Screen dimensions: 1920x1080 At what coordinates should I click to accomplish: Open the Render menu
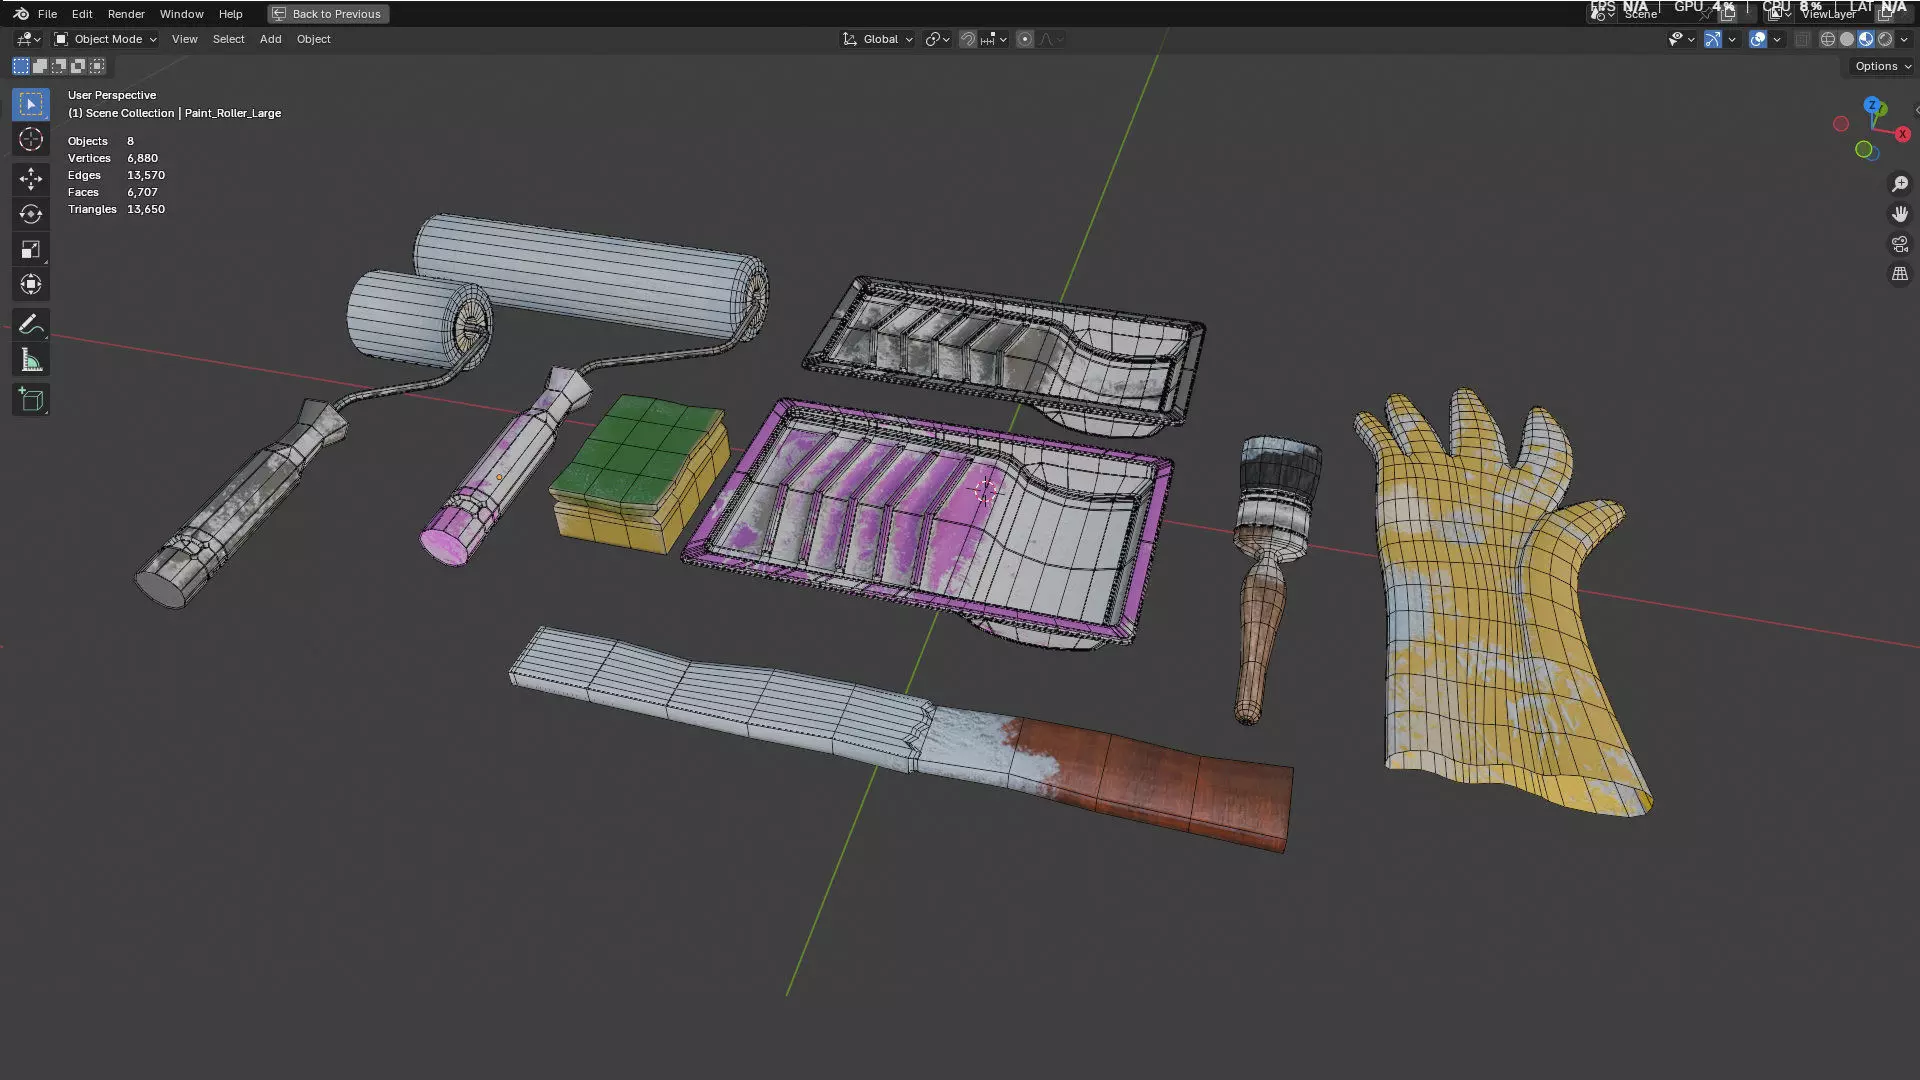(126, 14)
